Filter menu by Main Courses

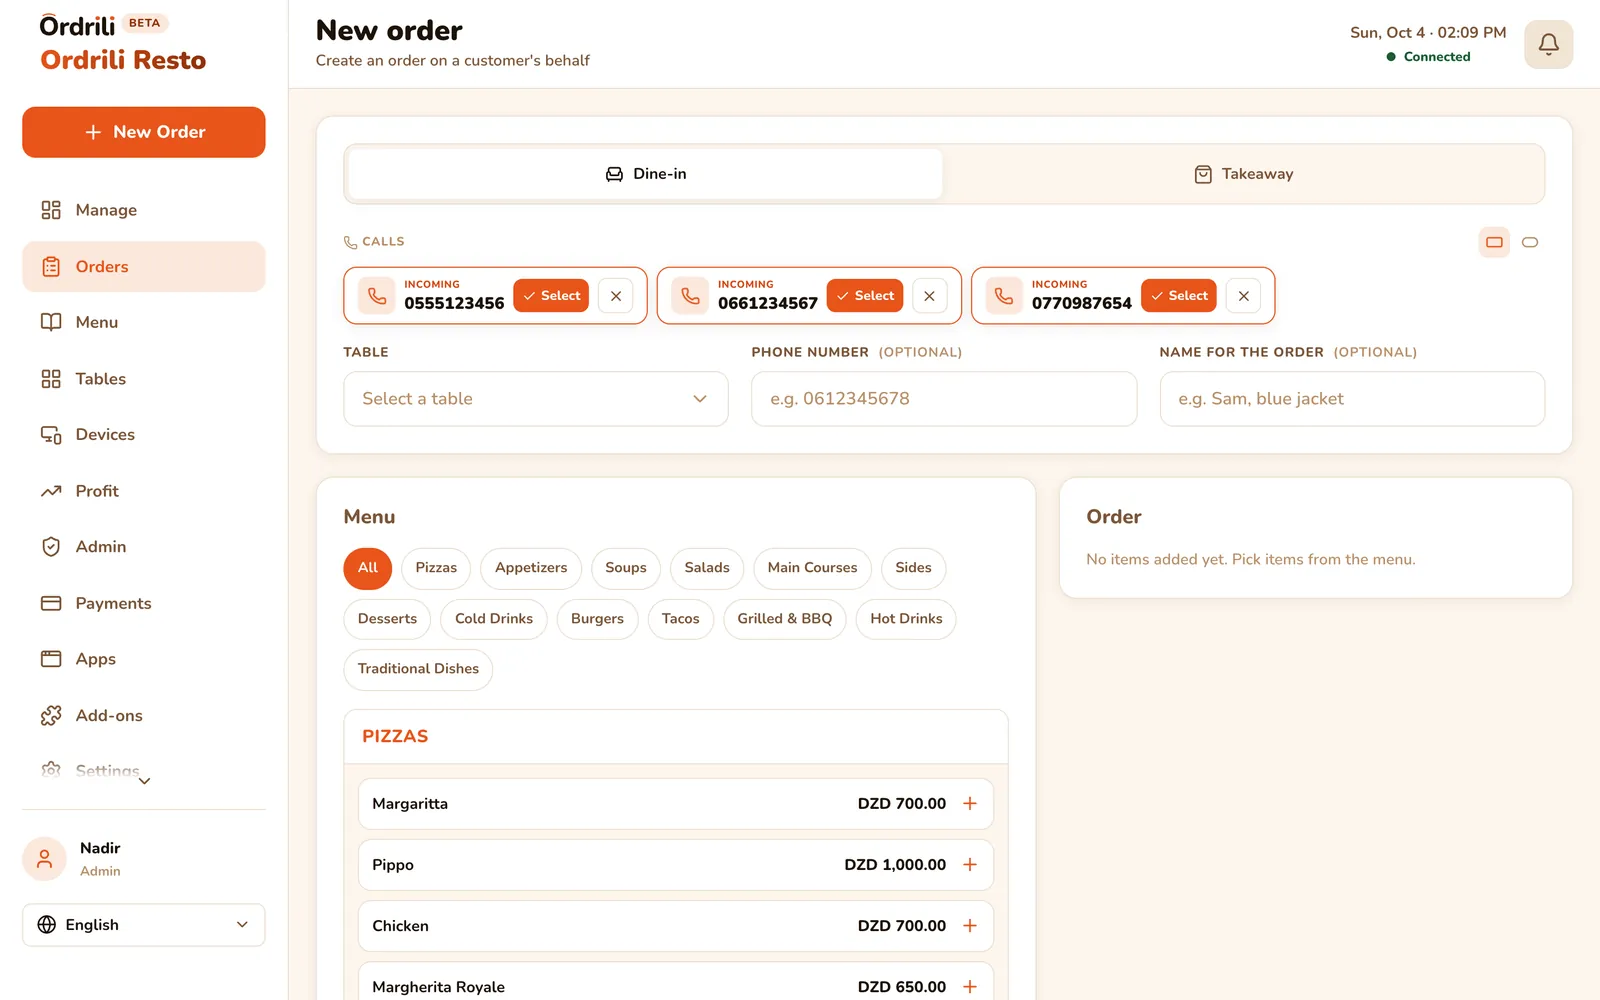(x=812, y=568)
